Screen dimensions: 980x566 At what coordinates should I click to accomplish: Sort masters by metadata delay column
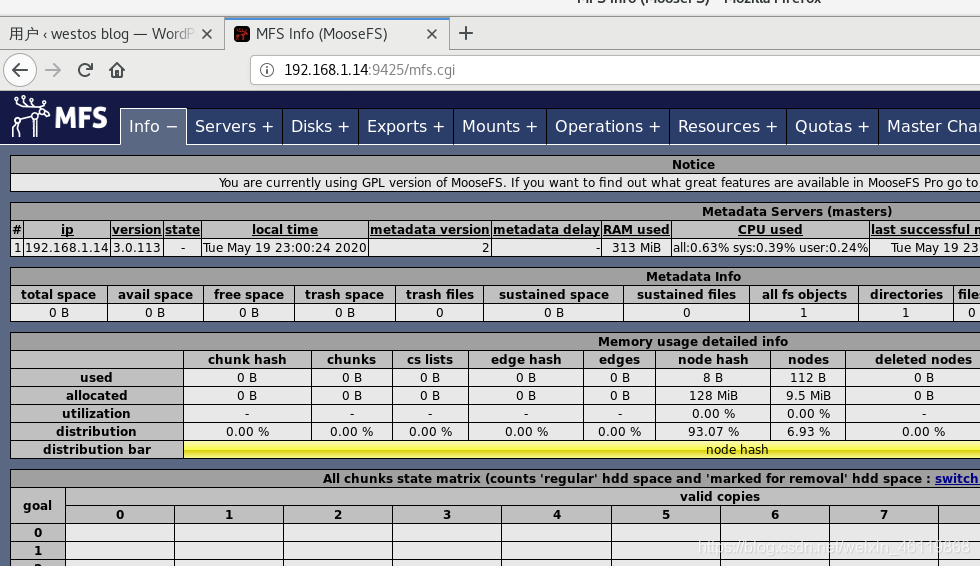coord(547,230)
